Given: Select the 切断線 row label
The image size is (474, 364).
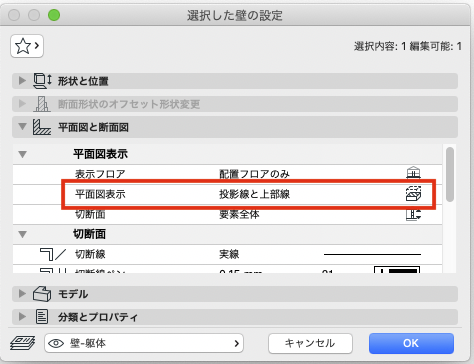Looking at the screenshot, I should tap(90, 254).
